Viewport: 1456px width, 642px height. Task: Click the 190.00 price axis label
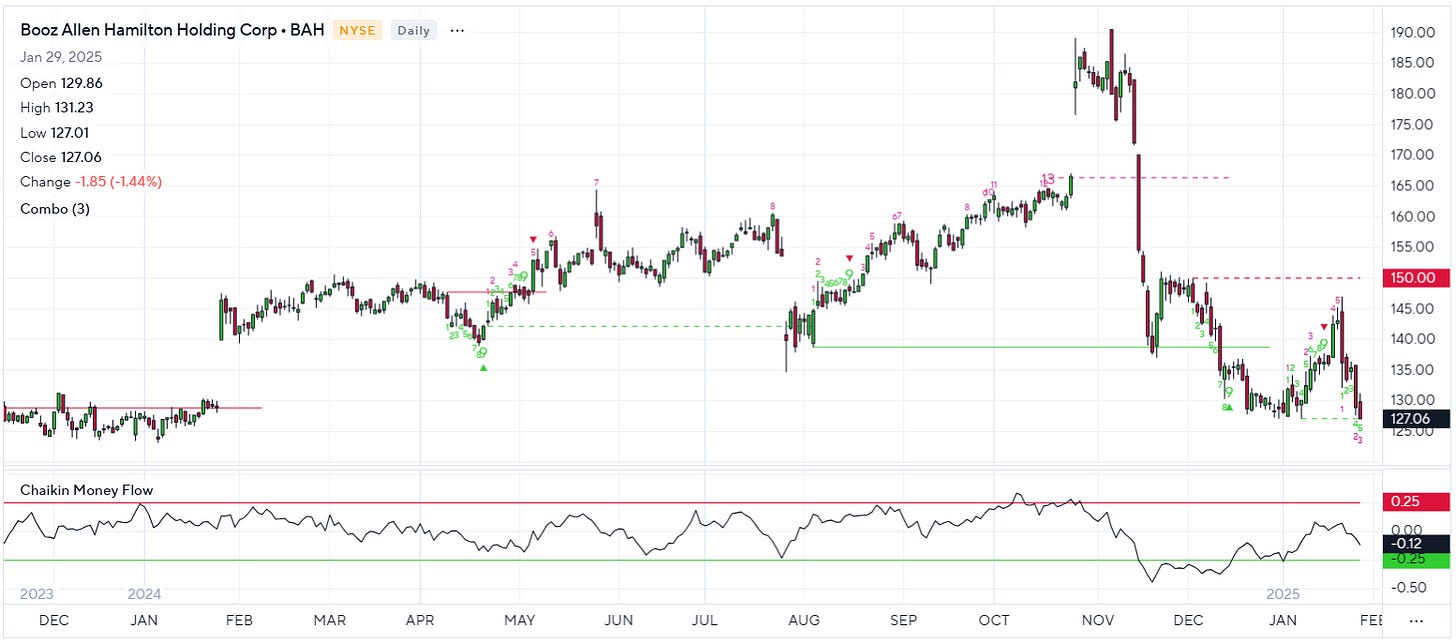(1414, 32)
